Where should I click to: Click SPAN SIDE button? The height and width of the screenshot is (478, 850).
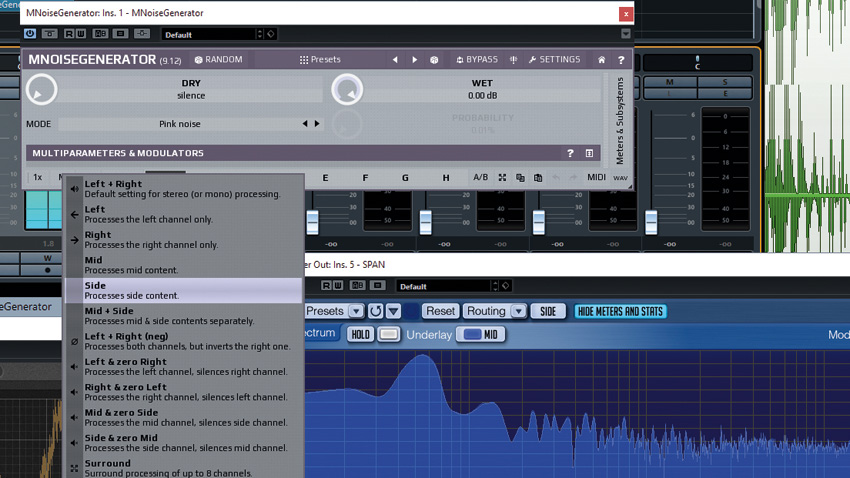point(548,311)
